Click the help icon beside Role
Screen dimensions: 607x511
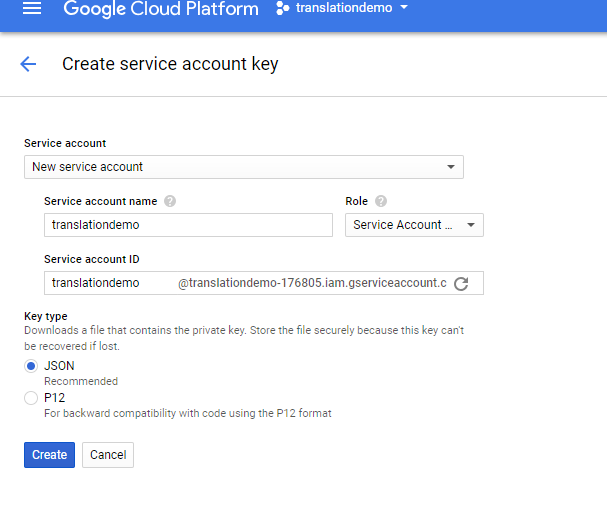click(x=381, y=201)
